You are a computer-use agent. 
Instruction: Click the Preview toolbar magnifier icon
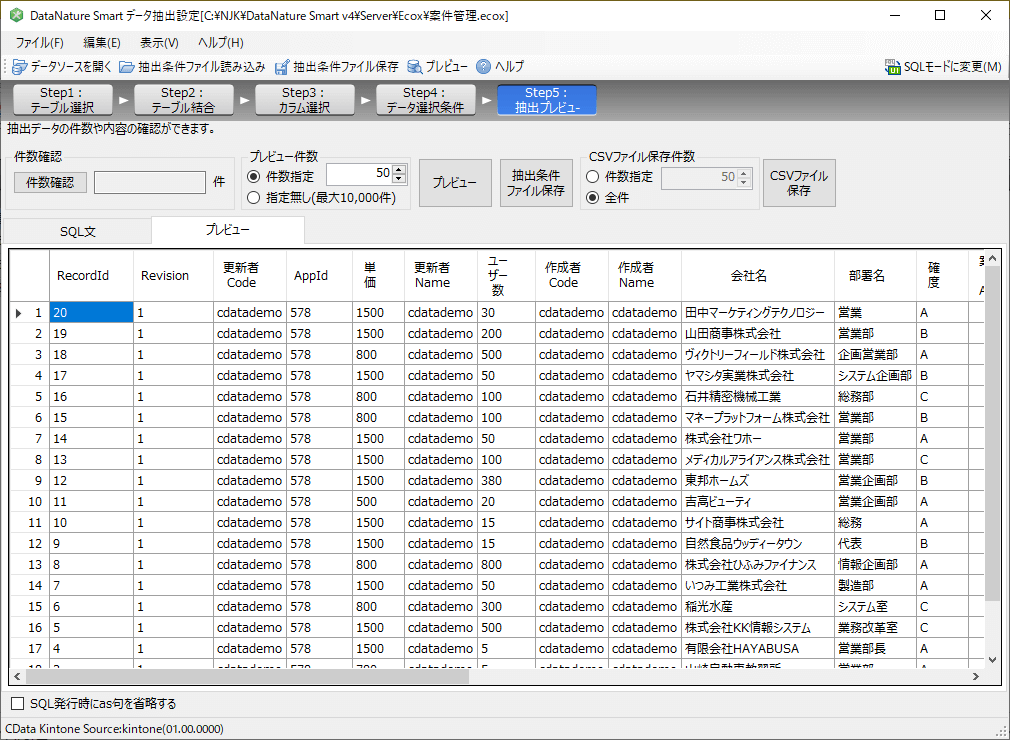pyautogui.click(x=414, y=67)
